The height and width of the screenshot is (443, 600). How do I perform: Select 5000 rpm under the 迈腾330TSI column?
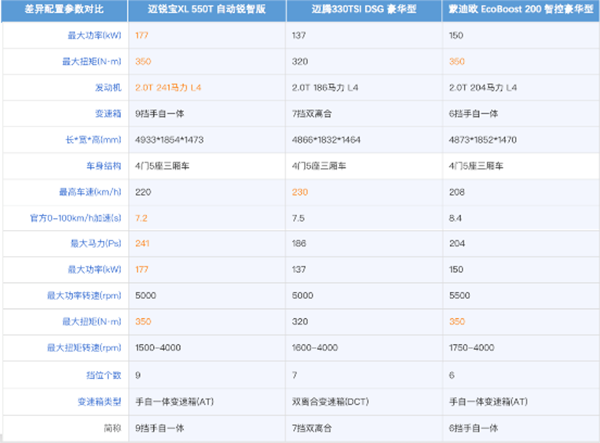pyautogui.click(x=303, y=295)
